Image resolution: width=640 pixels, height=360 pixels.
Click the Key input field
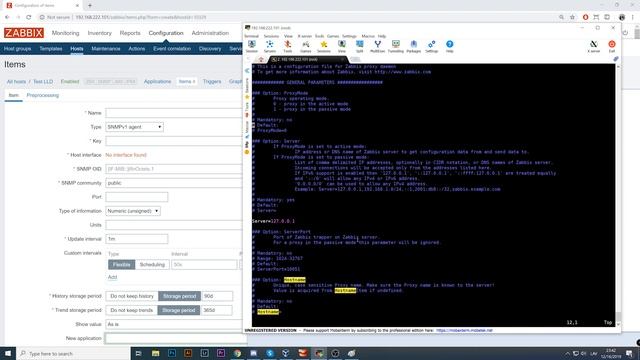coord(173,141)
